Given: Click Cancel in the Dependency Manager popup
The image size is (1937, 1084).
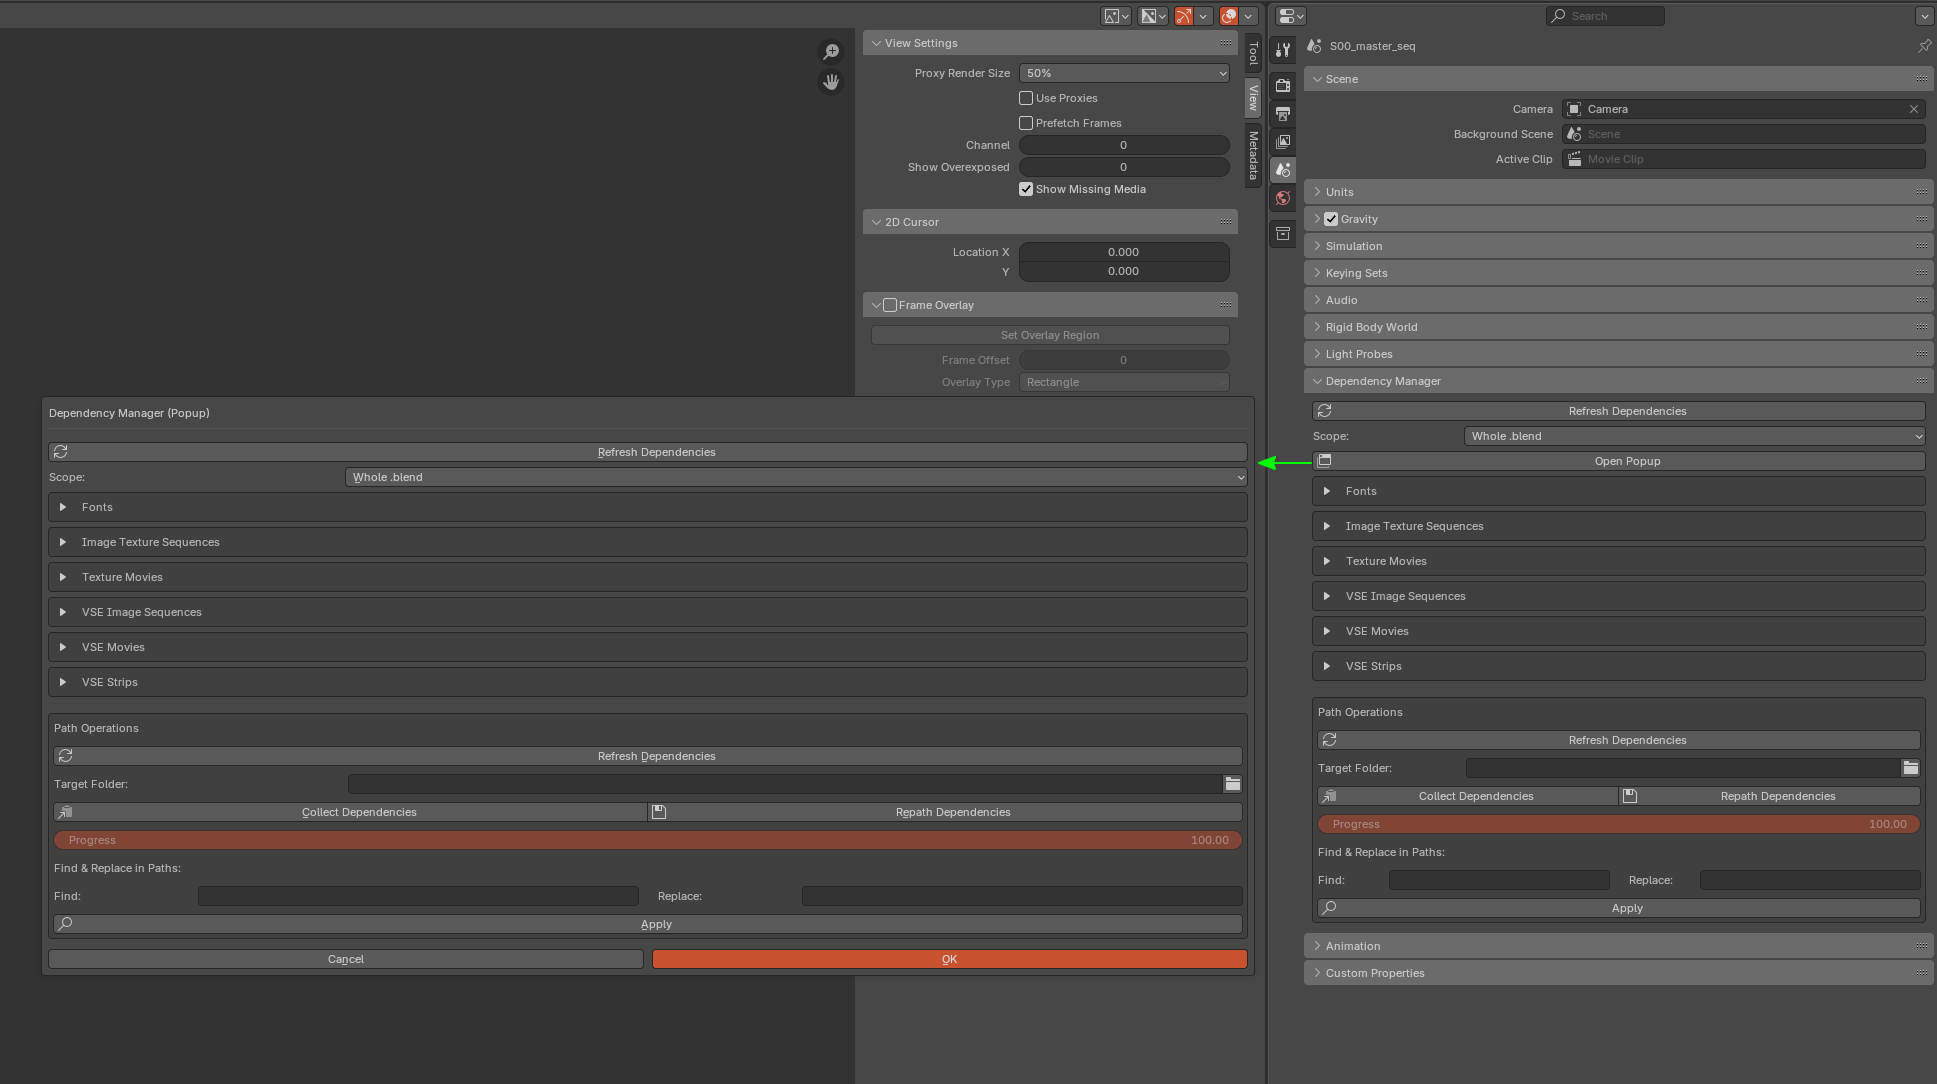Looking at the screenshot, I should 346,959.
